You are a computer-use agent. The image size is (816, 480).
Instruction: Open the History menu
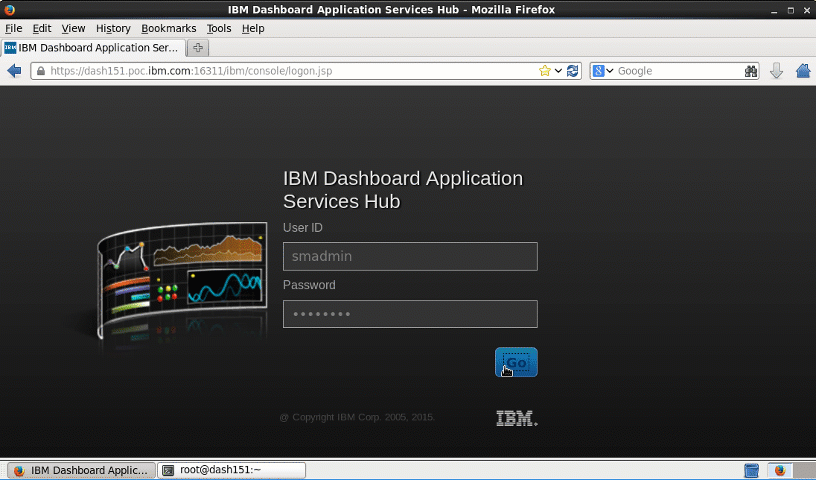[x=113, y=28]
